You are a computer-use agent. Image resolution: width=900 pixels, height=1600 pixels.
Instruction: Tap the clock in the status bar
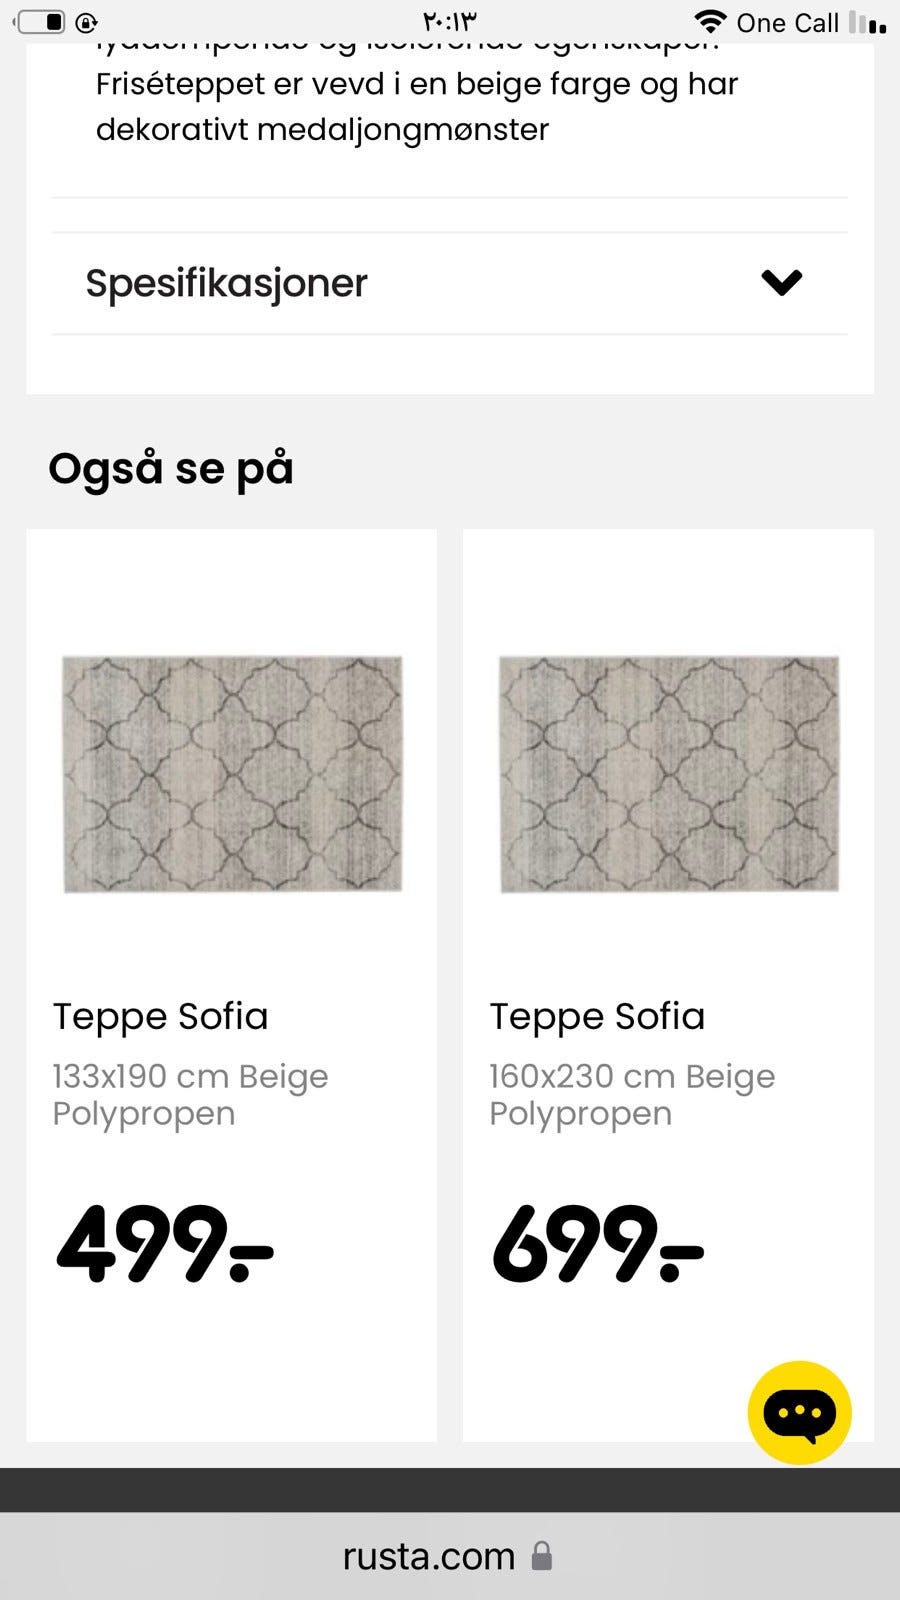(x=450, y=22)
